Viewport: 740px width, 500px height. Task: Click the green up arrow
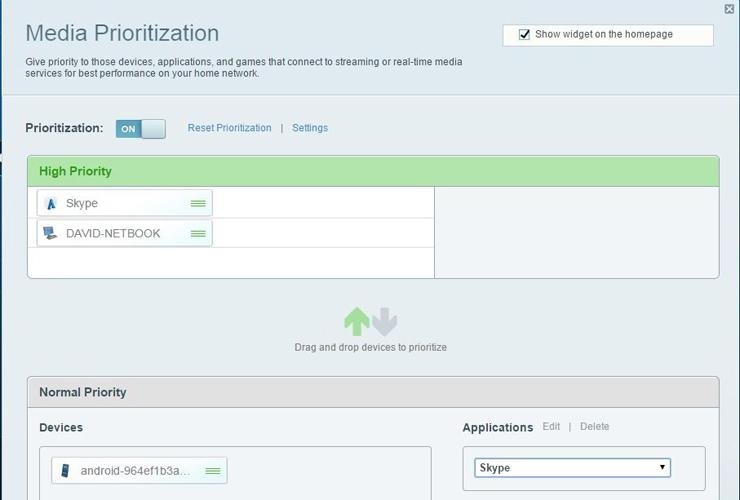pos(357,321)
